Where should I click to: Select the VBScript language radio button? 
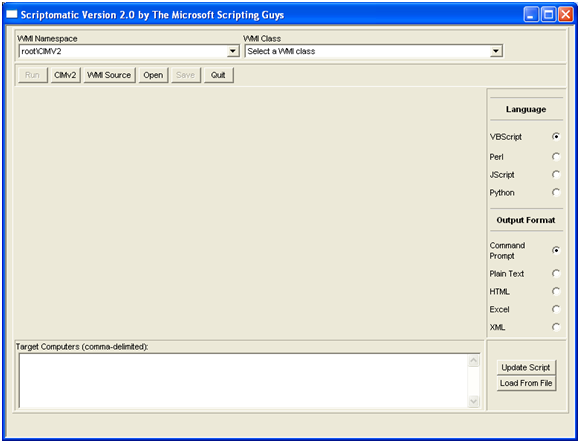click(x=556, y=136)
